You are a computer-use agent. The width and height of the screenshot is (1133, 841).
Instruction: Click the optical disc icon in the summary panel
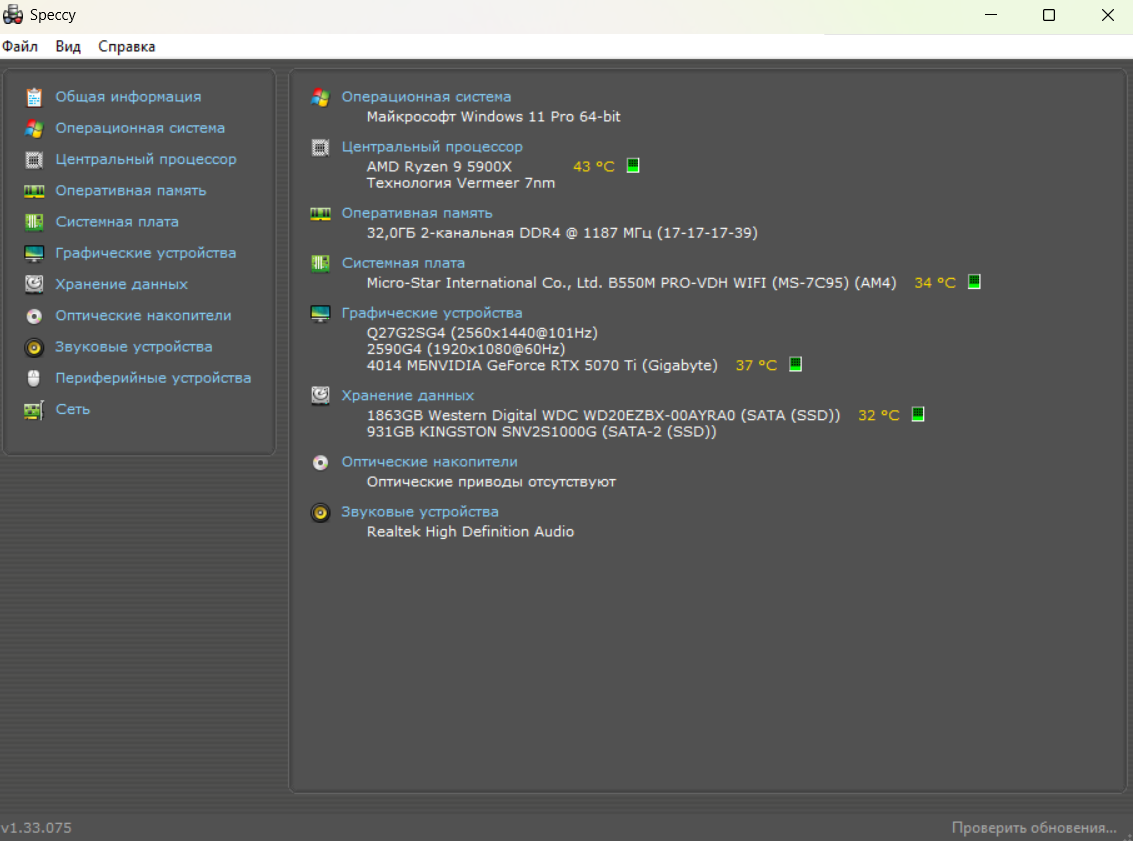[x=320, y=462]
